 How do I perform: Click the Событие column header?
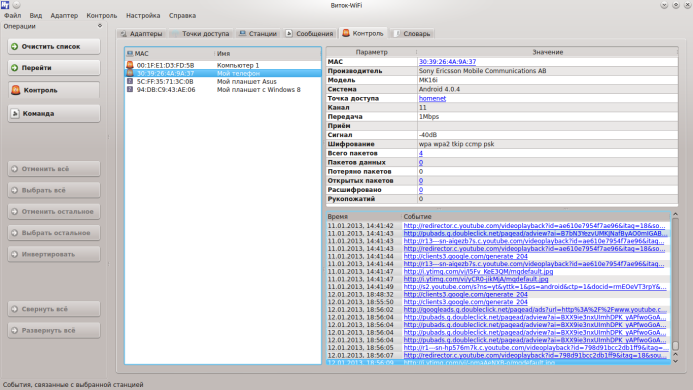[x=536, y=217]
